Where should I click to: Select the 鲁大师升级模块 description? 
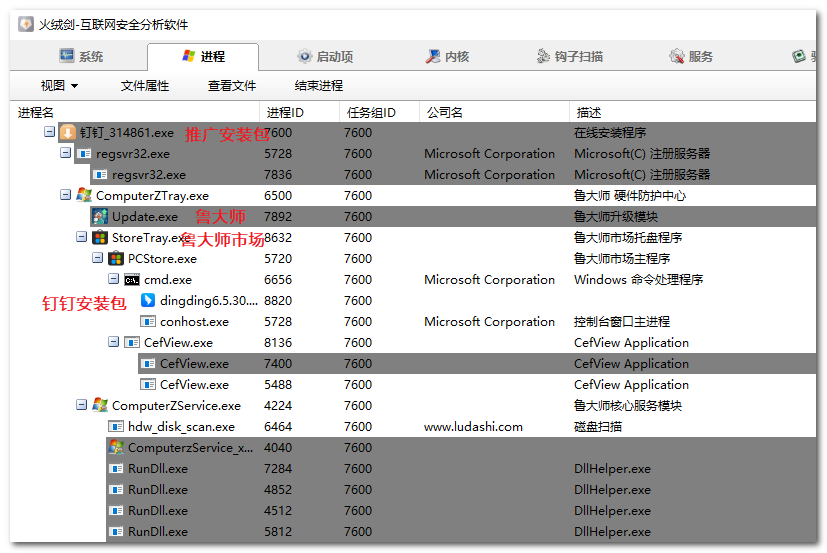pyautogui.click(x=616, y=217)
